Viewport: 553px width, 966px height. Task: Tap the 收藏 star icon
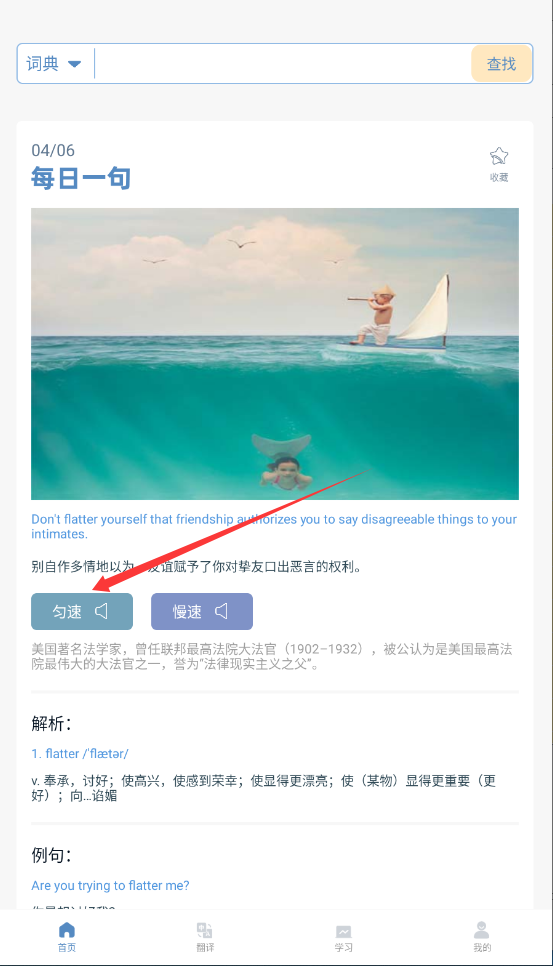pos(499,156)
